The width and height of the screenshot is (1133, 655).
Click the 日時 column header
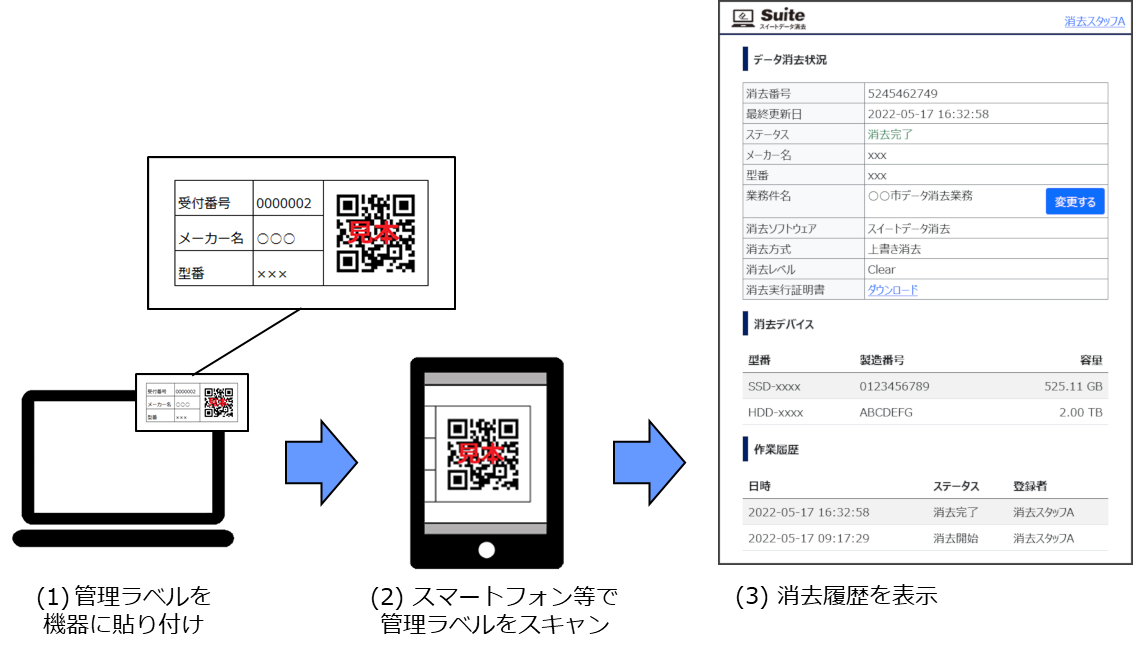(x=759, y=486)
